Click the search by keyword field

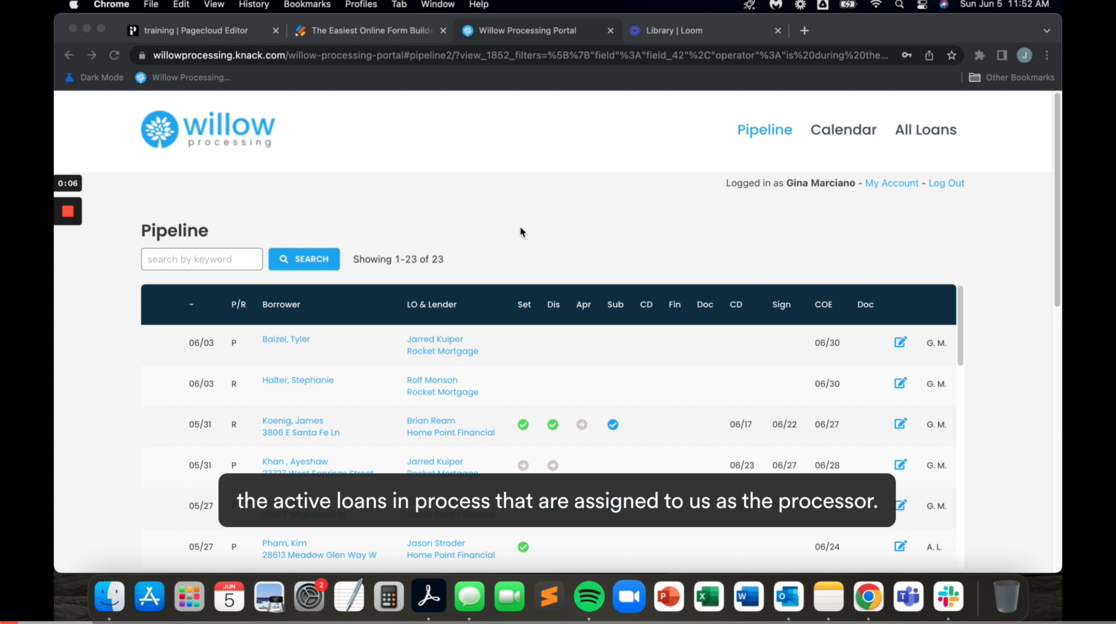pyautogui.click(x=201, y=258)
